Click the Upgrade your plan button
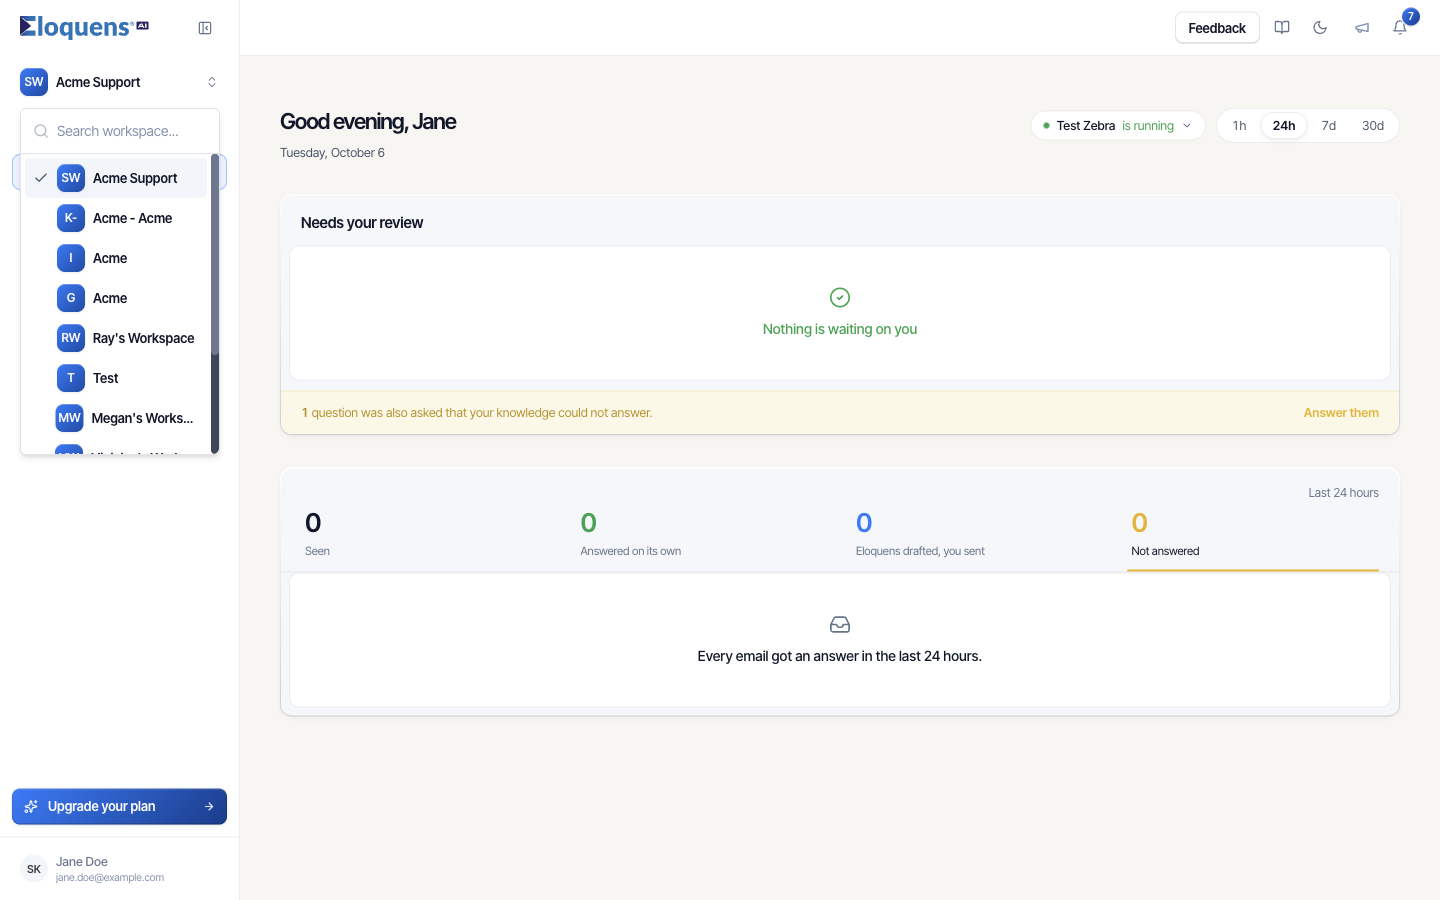This screenshot has width=1440, height=900. click(x=120, y=807)
